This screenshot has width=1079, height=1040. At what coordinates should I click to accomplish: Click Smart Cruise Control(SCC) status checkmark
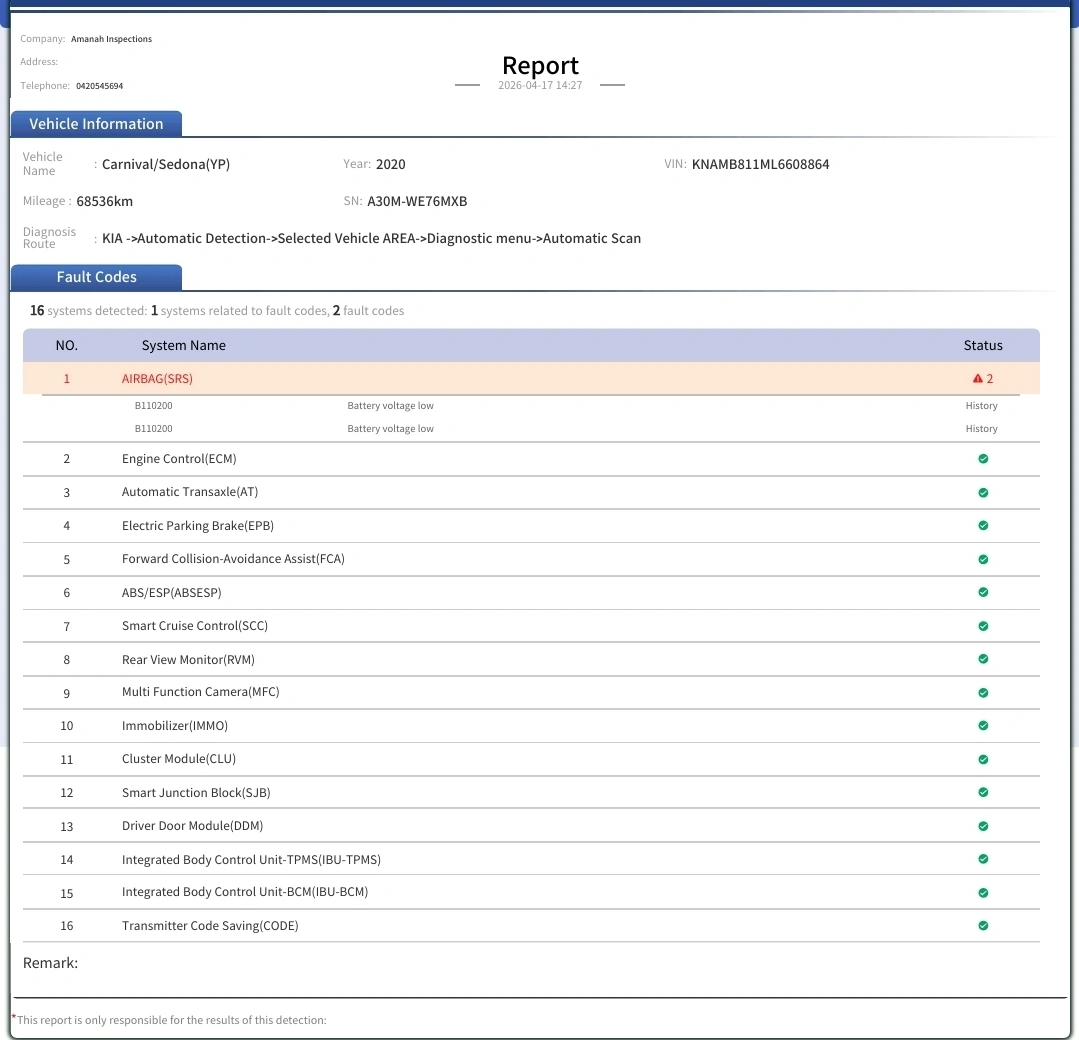[983, 626]
